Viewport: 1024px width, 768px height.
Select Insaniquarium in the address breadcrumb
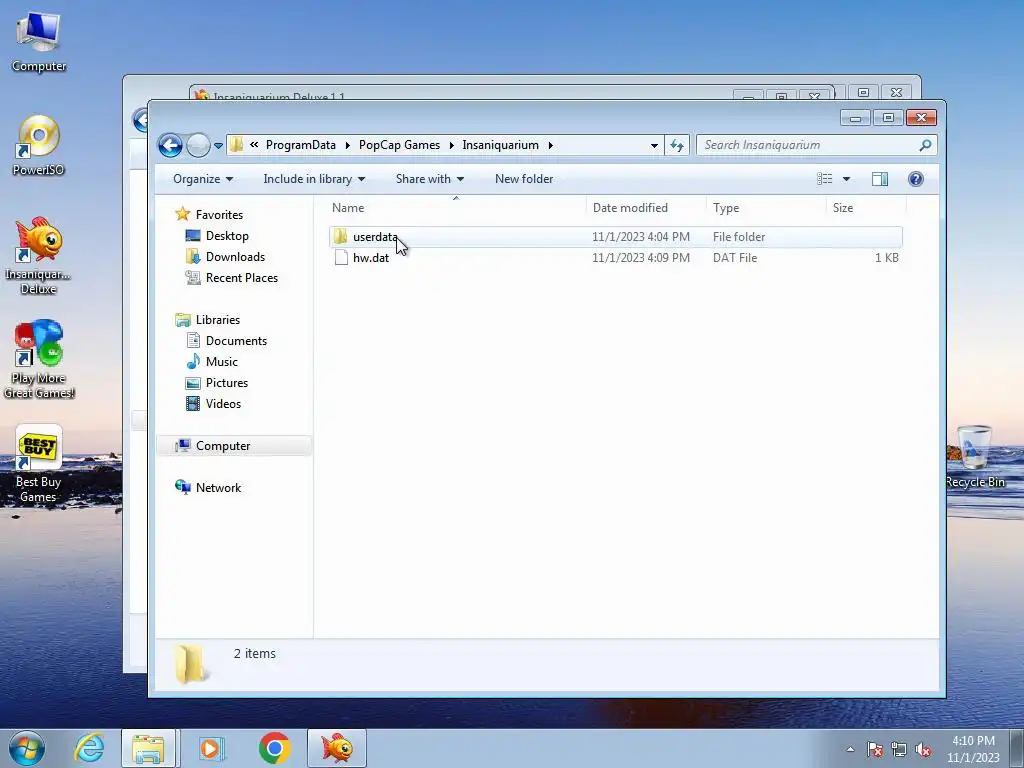click(x=500, y=145)
